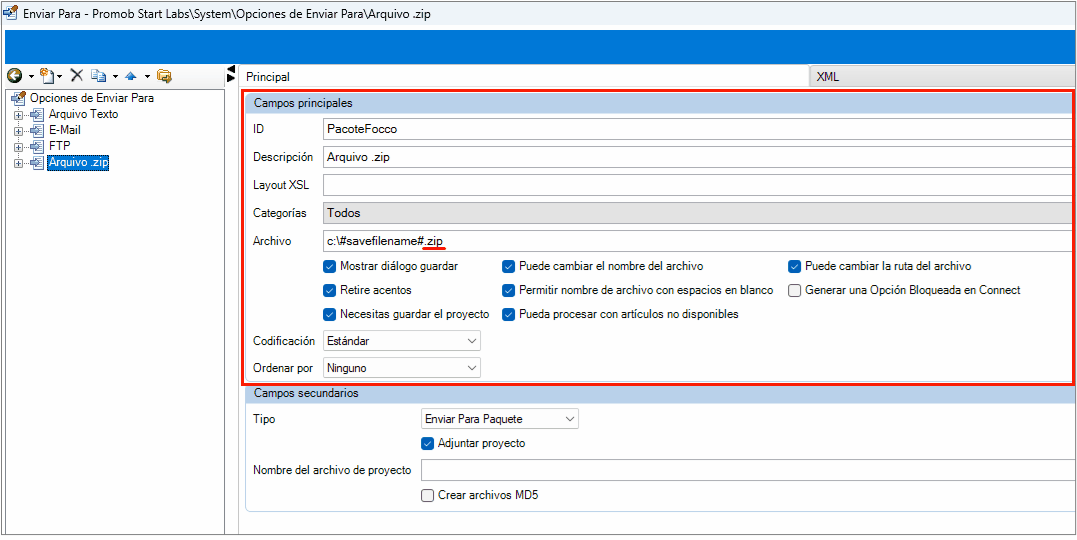Expand the E-Mail tree node

tap(18, 131)
